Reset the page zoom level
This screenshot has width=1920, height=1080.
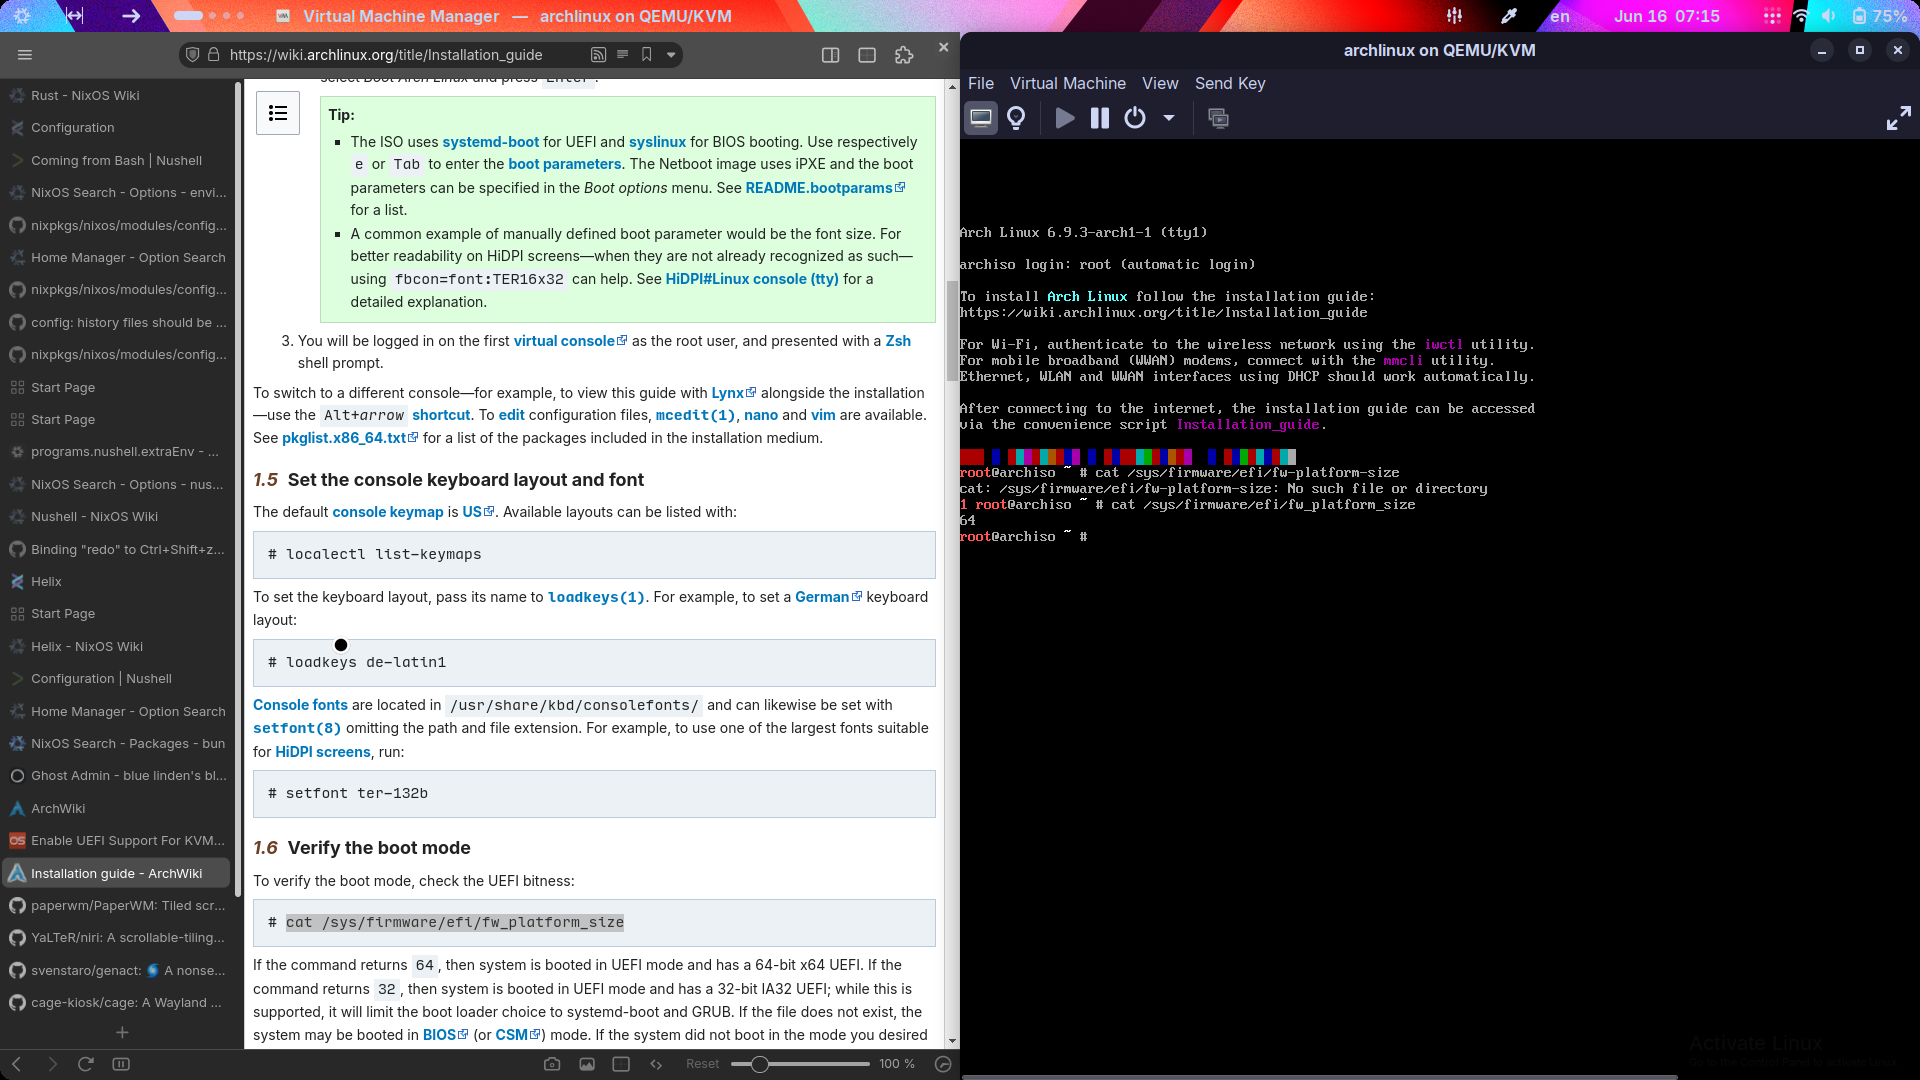pyautogui.click(x=702, y=1064)
